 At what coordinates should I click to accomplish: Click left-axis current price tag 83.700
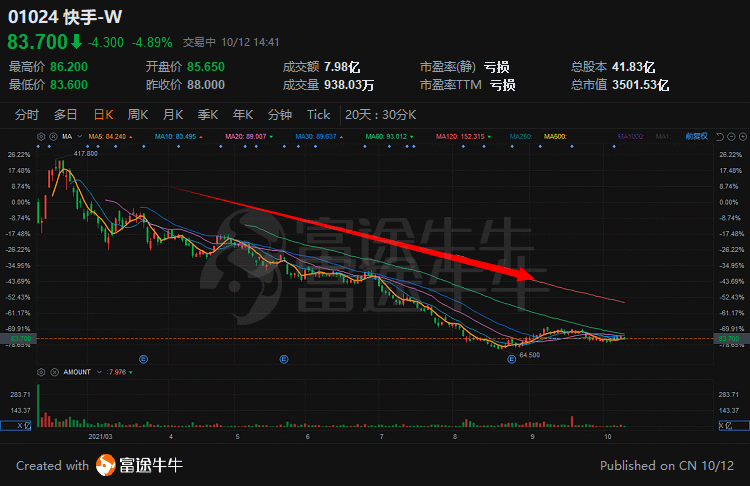click(18, 339)
